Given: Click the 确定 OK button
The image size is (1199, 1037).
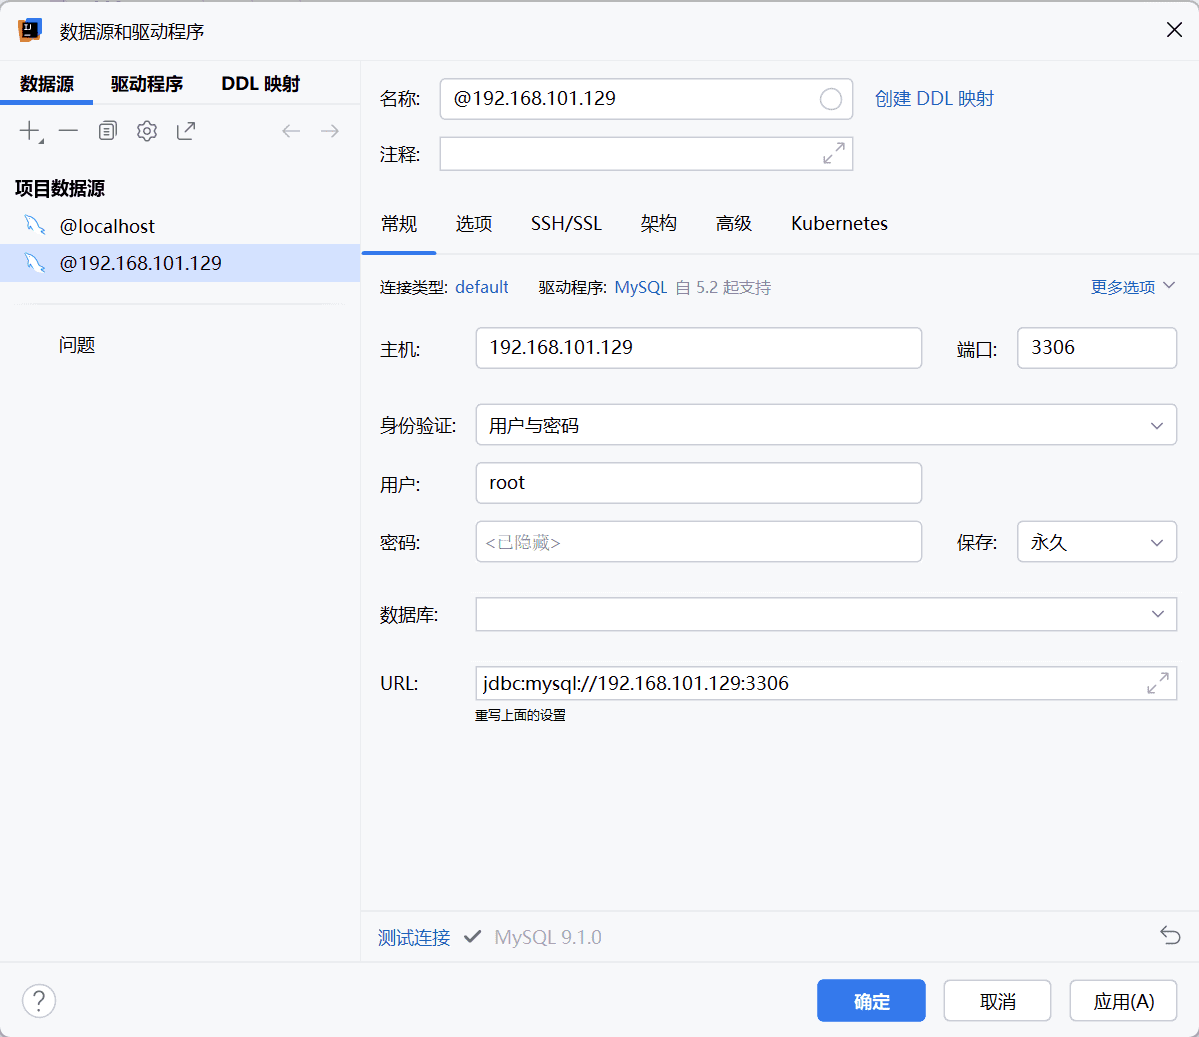Looking at the screenshot, I should (x=871, y=1001).
